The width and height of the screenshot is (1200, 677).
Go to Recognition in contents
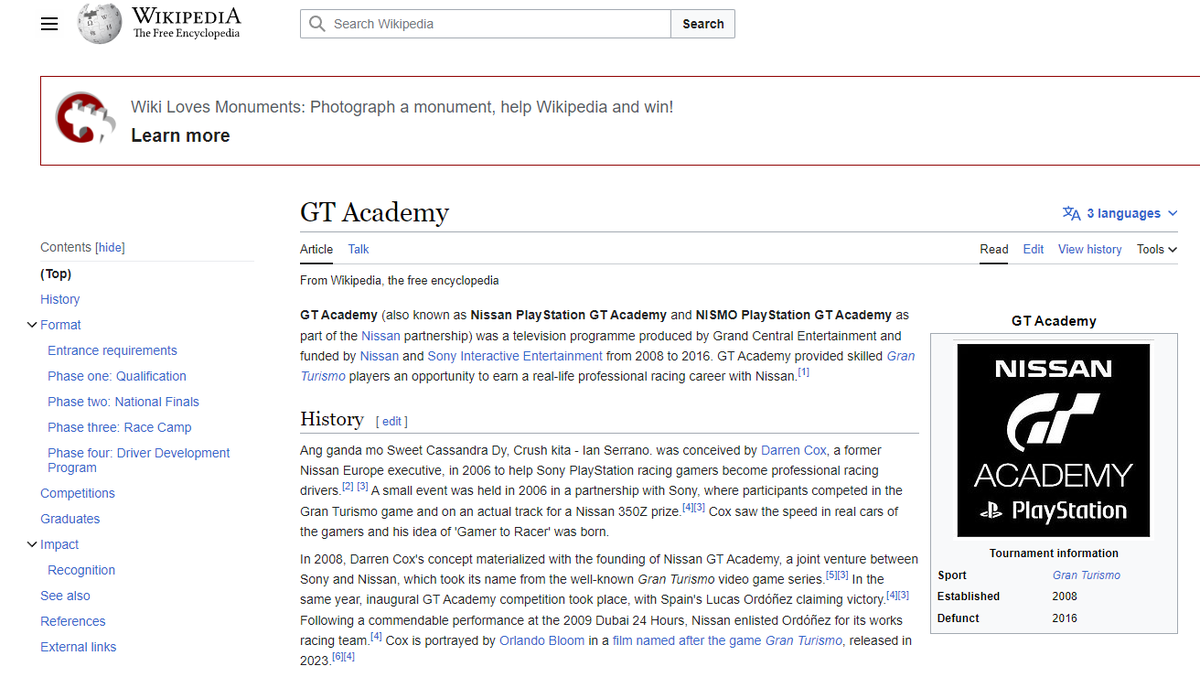coord(81,570)
